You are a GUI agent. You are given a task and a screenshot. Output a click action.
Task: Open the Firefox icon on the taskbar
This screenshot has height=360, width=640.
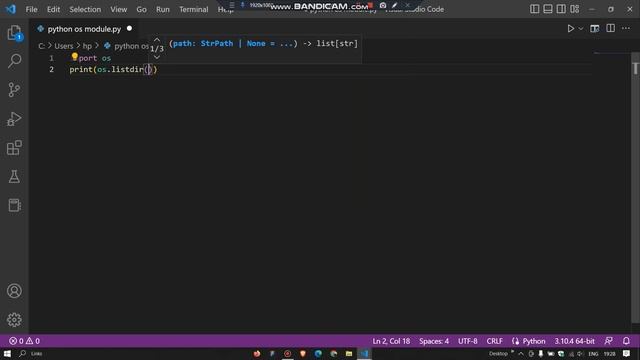pos(257,353)
